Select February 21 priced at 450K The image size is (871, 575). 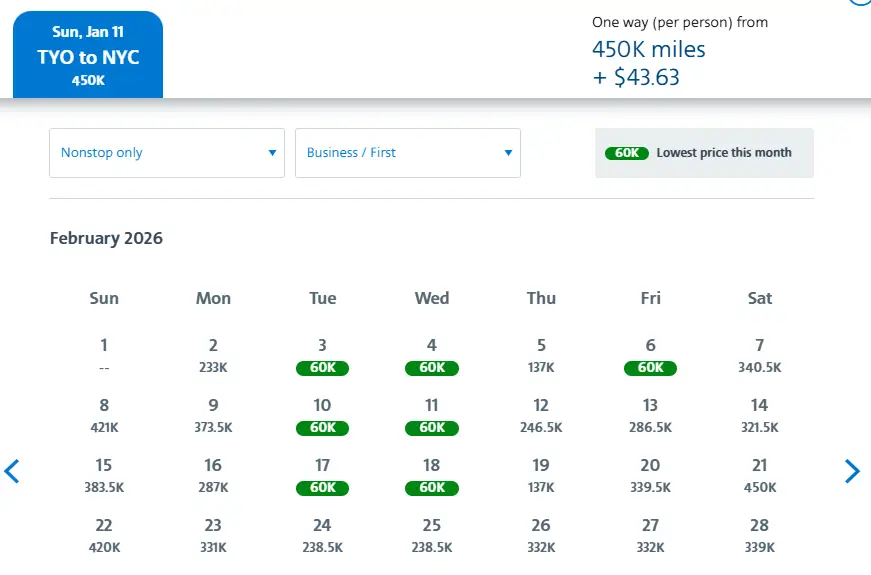[760, 476]
